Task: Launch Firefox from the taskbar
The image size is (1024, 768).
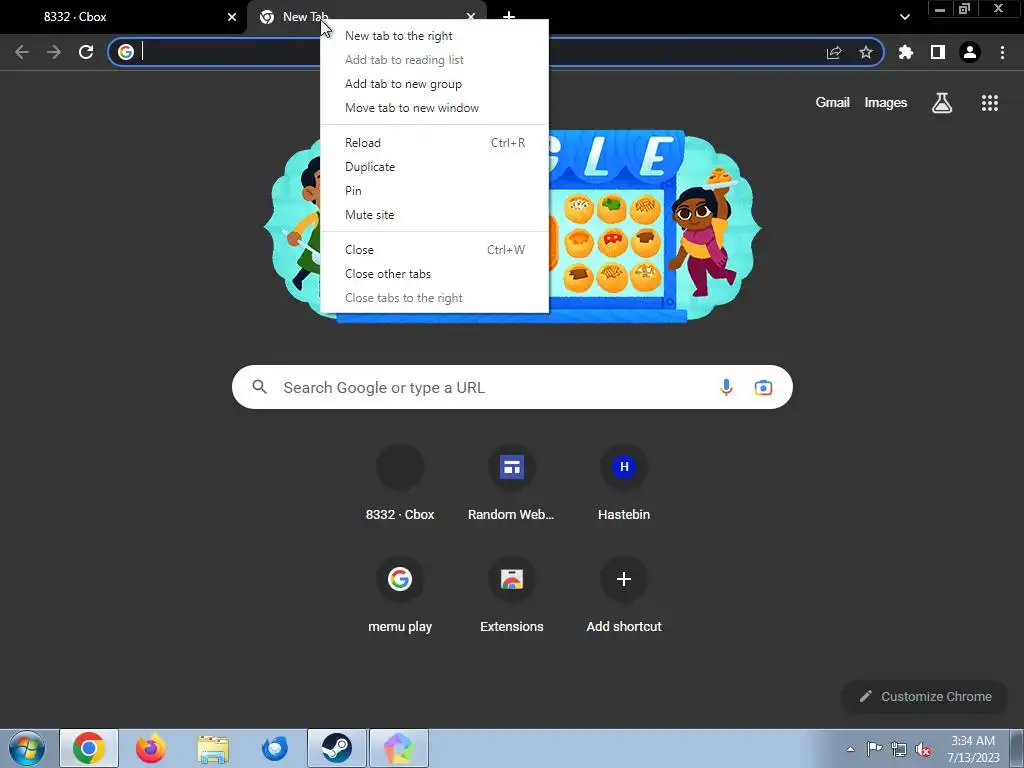Action: pyautogui.click(x=150, y=748)
